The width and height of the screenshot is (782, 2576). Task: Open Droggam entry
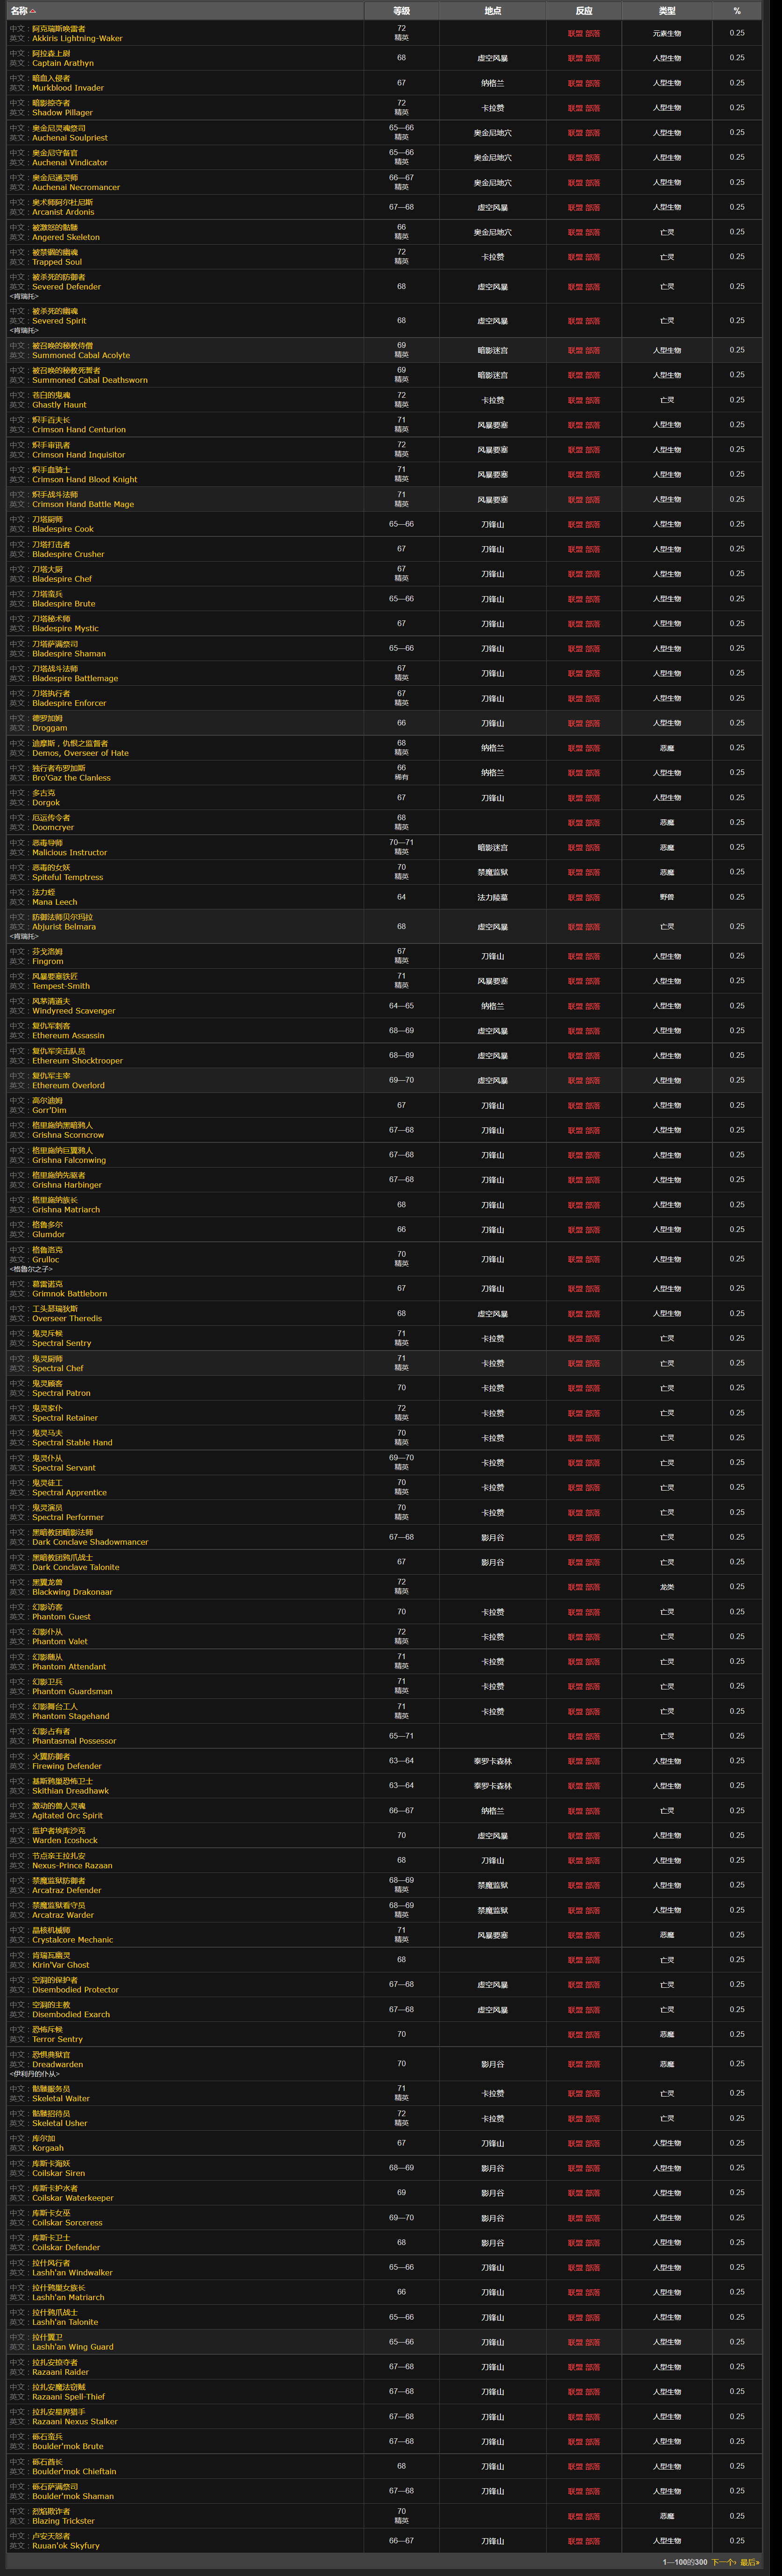(x=50, y=728)
